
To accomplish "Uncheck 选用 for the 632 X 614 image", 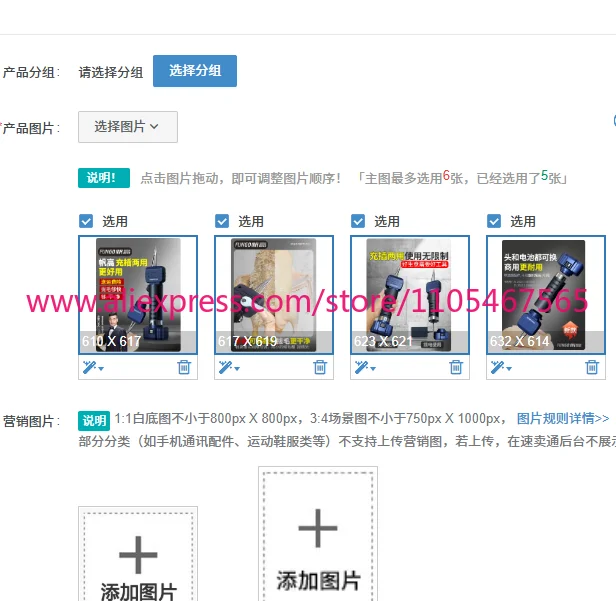I will pyautogui.click(x=494, y=221).
